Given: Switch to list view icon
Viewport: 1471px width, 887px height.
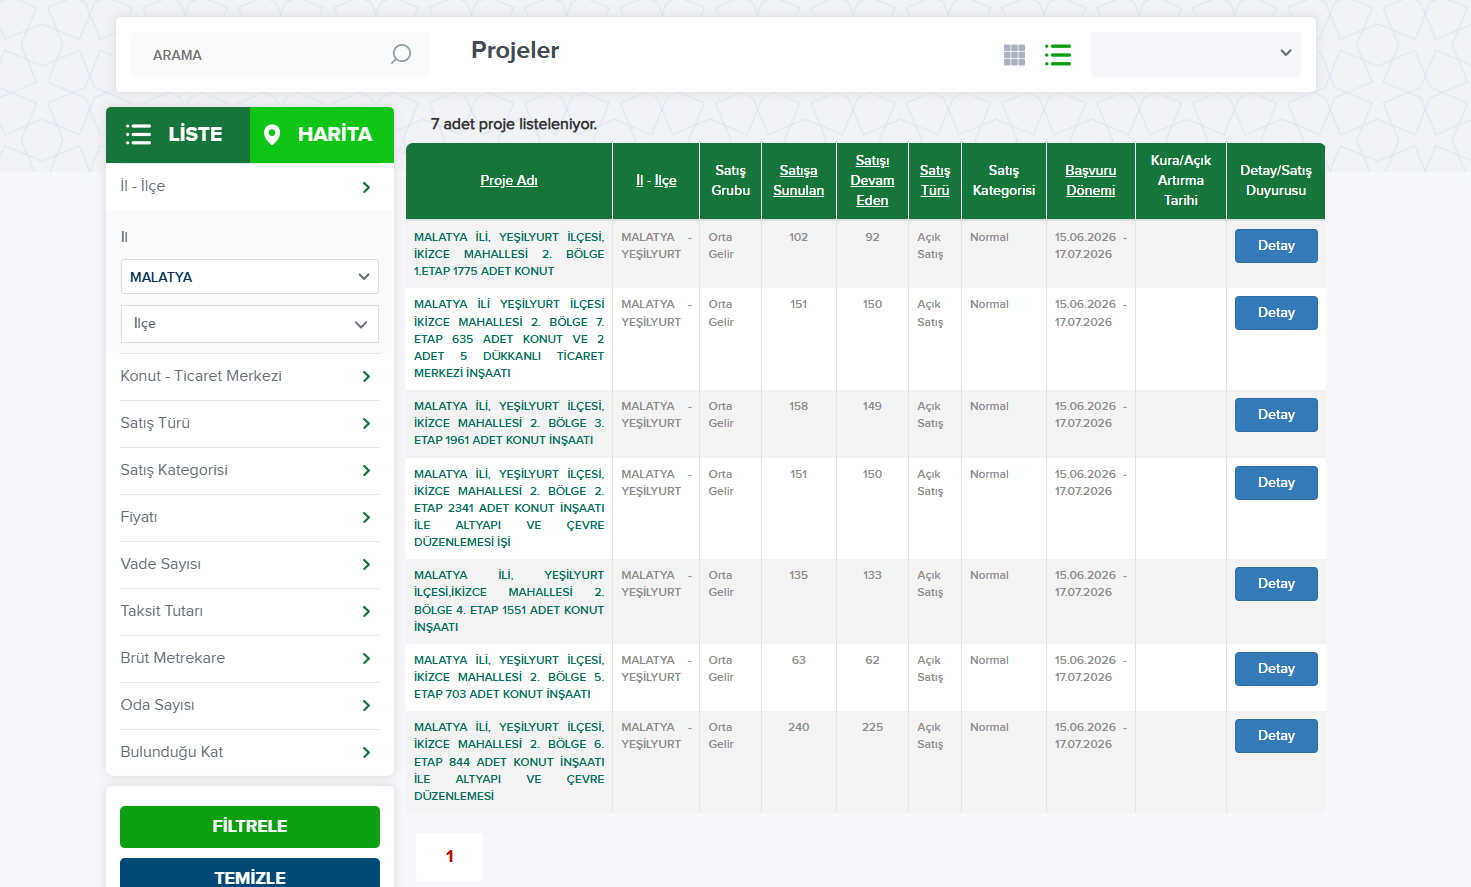Looking at the screenshot, I should pyautogui.click(x=1058, y=55).
